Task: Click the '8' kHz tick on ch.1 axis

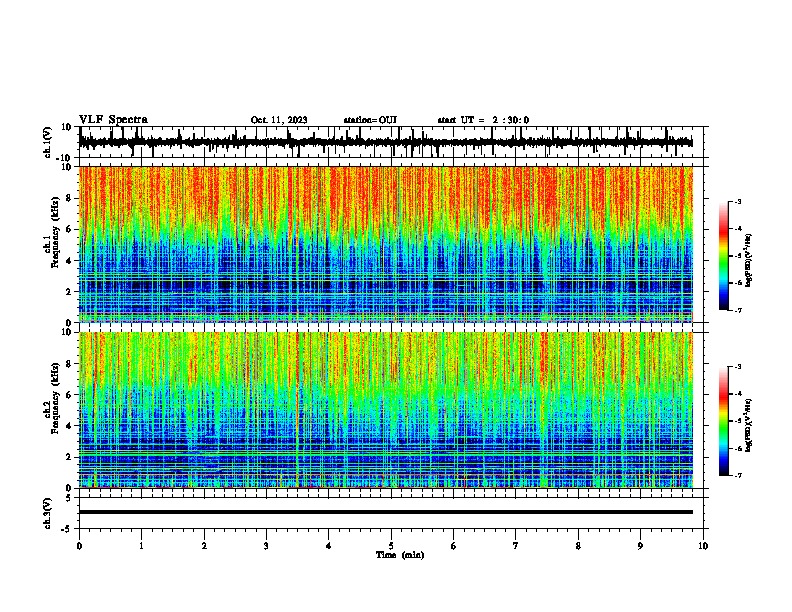Action: coord(70,198)
